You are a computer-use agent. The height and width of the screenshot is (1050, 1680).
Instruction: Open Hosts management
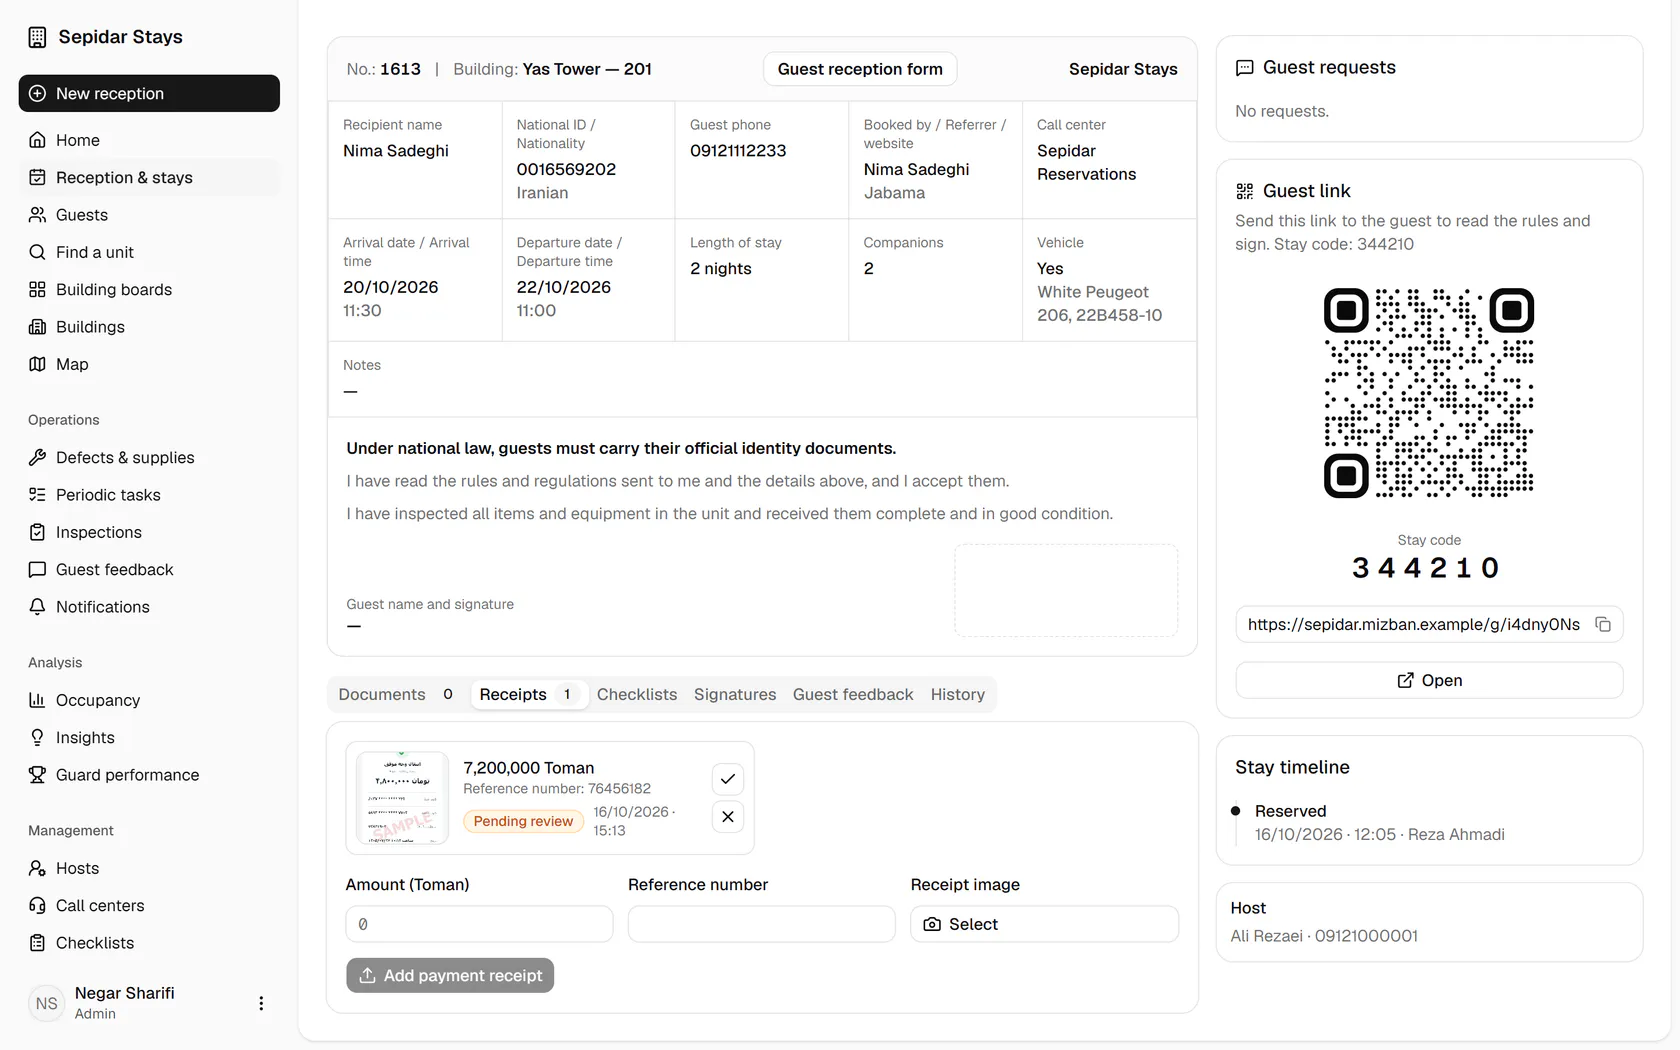click(149, 868)
